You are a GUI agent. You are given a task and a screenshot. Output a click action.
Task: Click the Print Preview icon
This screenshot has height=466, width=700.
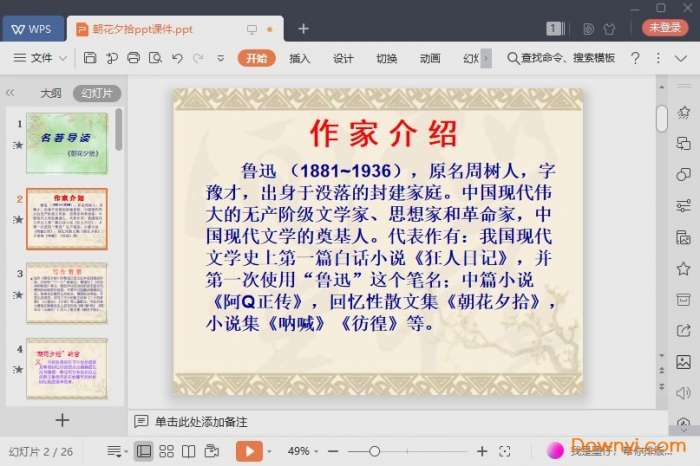point(155,58)
